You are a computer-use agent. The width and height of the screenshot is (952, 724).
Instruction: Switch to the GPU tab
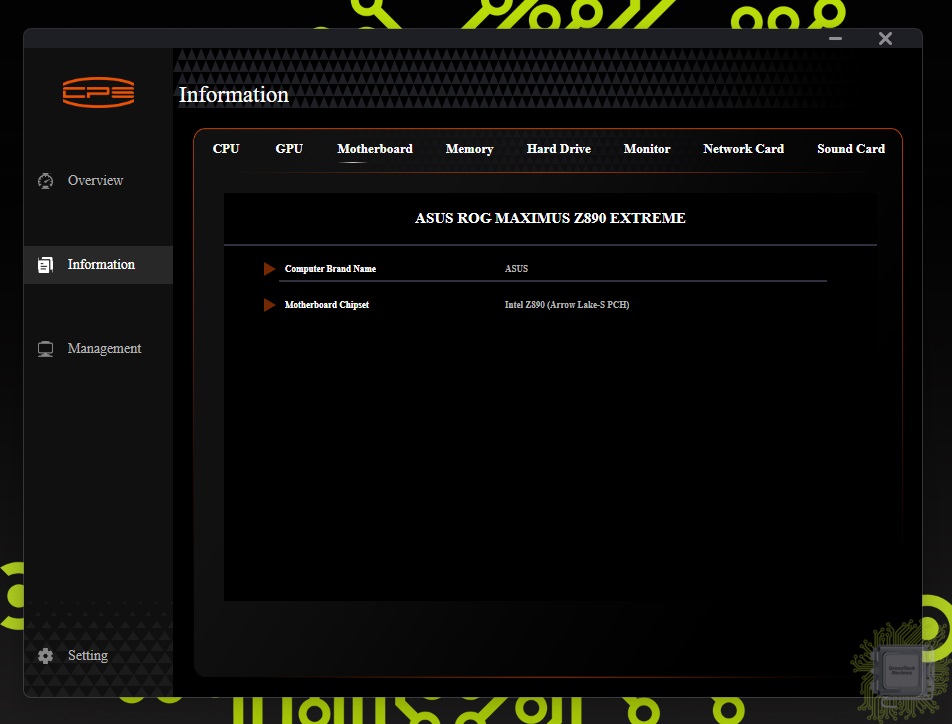point(289,149)
